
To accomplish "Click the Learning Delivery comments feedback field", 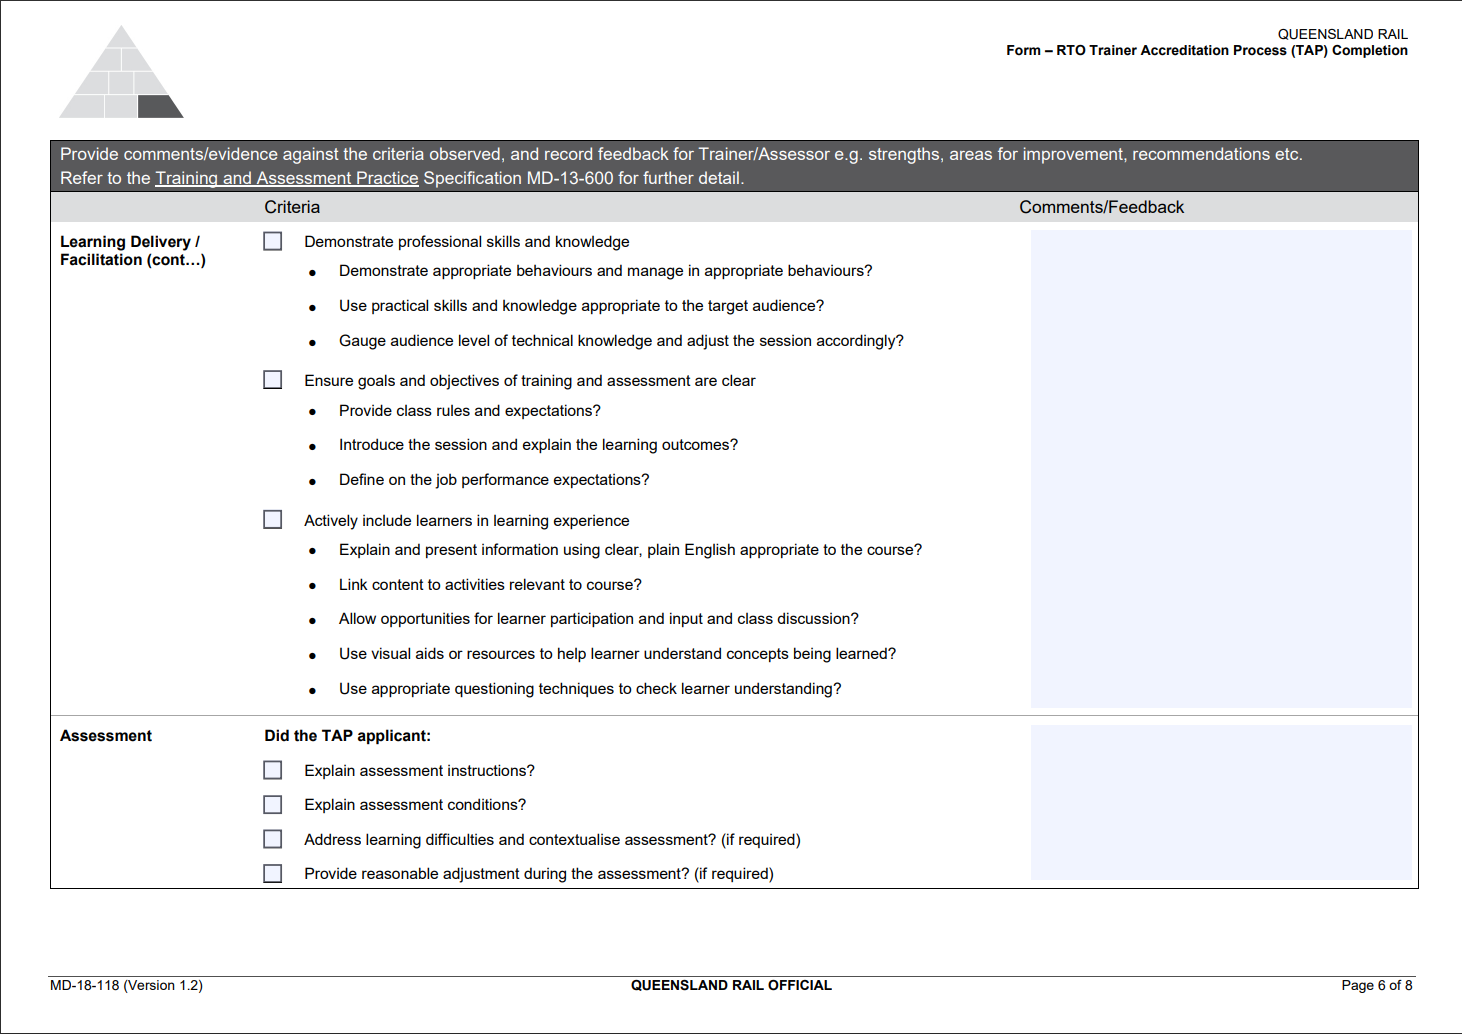I will click(x=1221, y=469).
